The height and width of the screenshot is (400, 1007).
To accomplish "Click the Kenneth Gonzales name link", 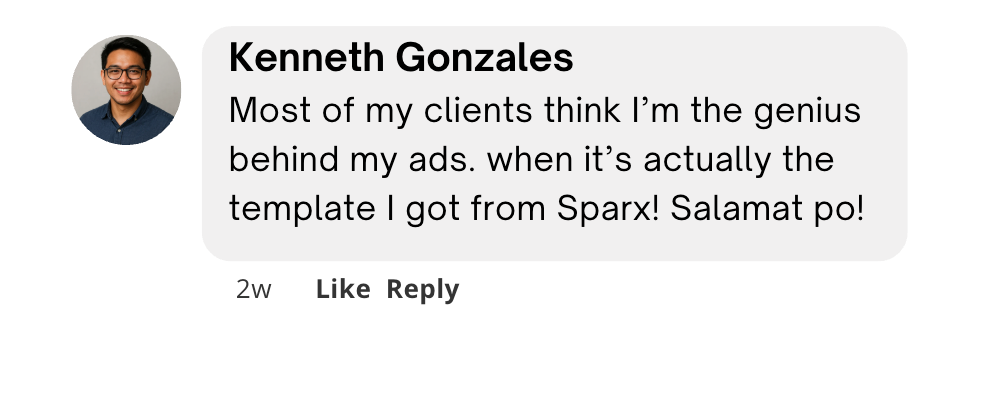I will 401,58.
